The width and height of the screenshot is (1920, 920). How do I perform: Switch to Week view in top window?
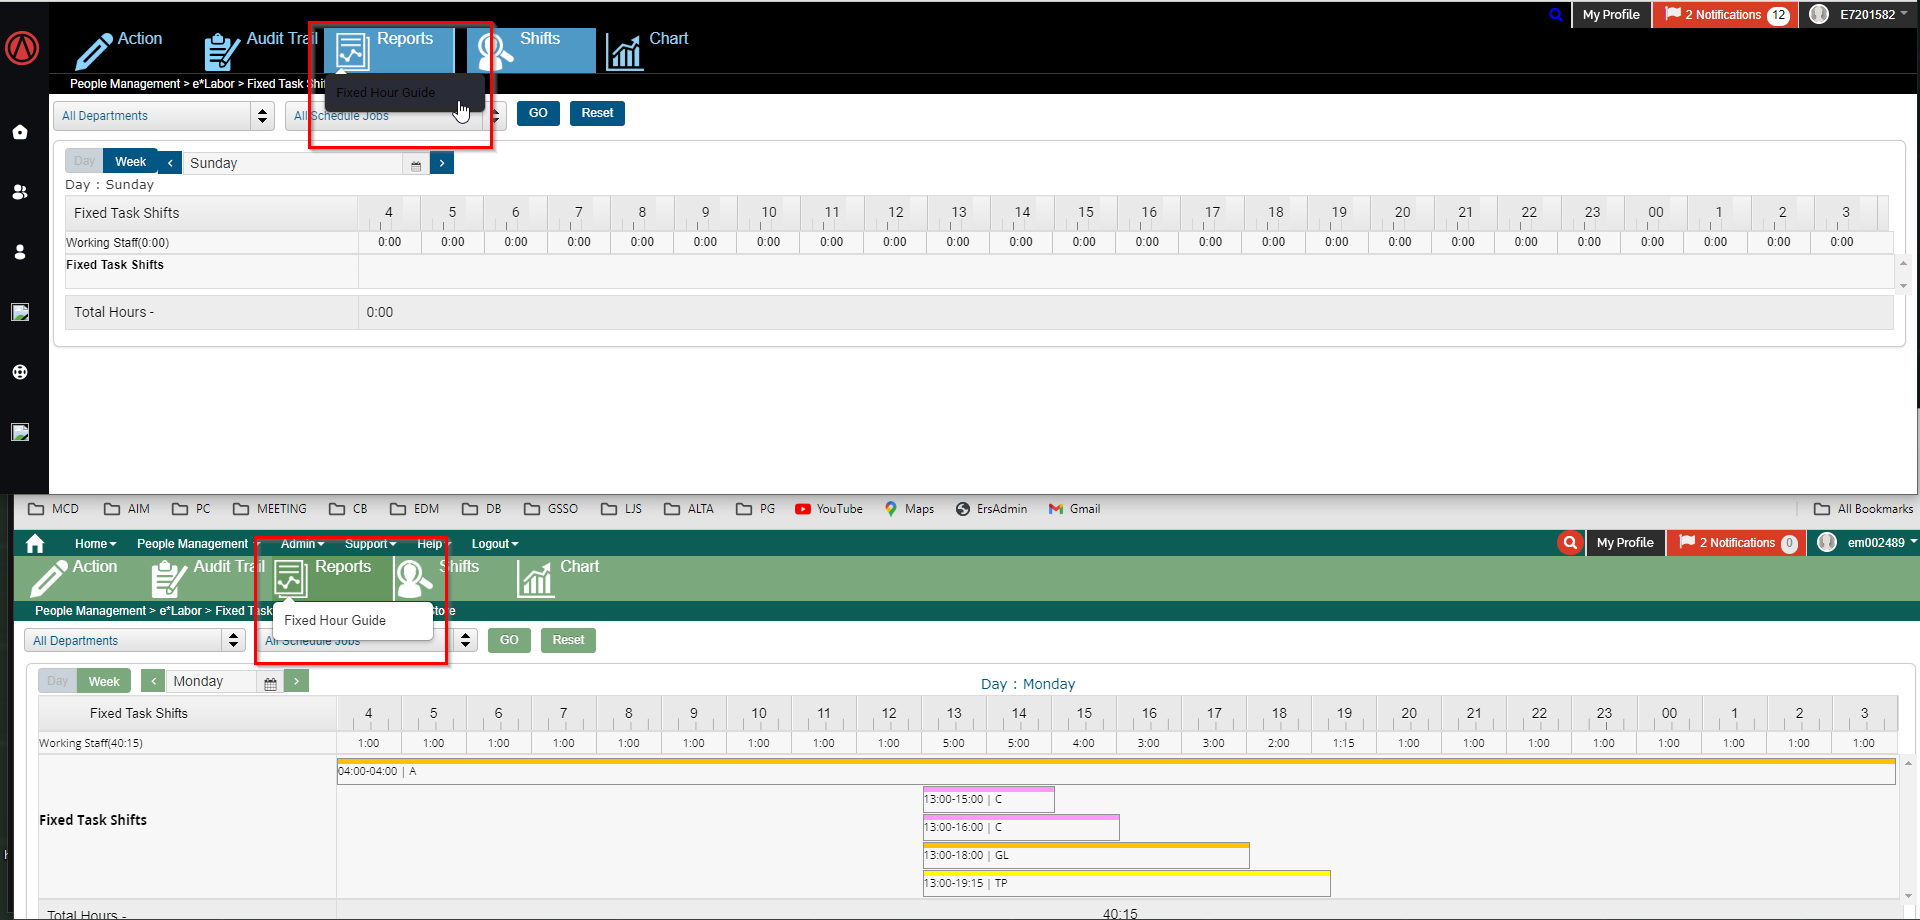point(130,161)
